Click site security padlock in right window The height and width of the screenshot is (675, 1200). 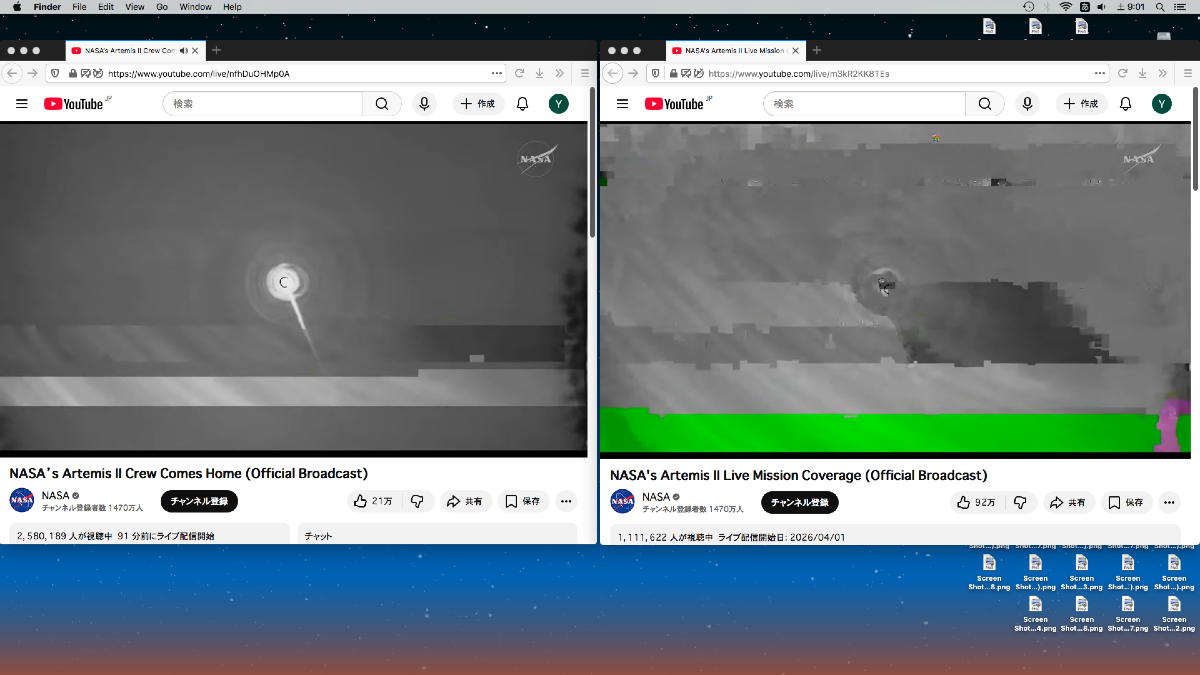tap(675, 73)
